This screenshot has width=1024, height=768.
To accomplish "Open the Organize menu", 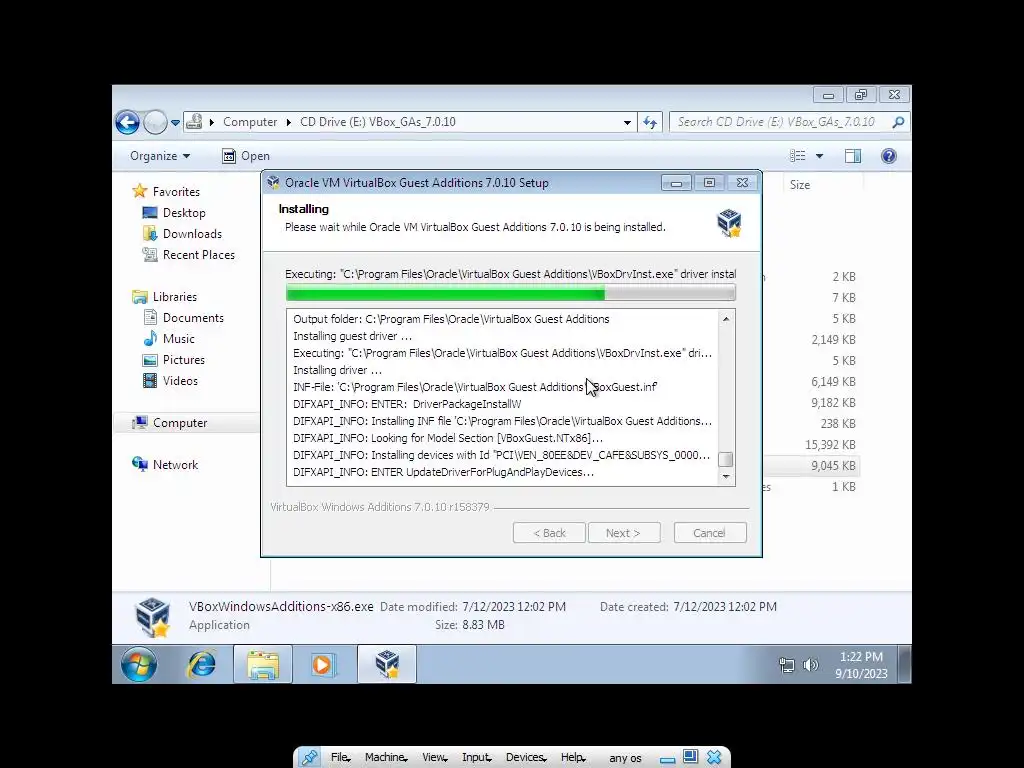I will (x=160, y=156).
